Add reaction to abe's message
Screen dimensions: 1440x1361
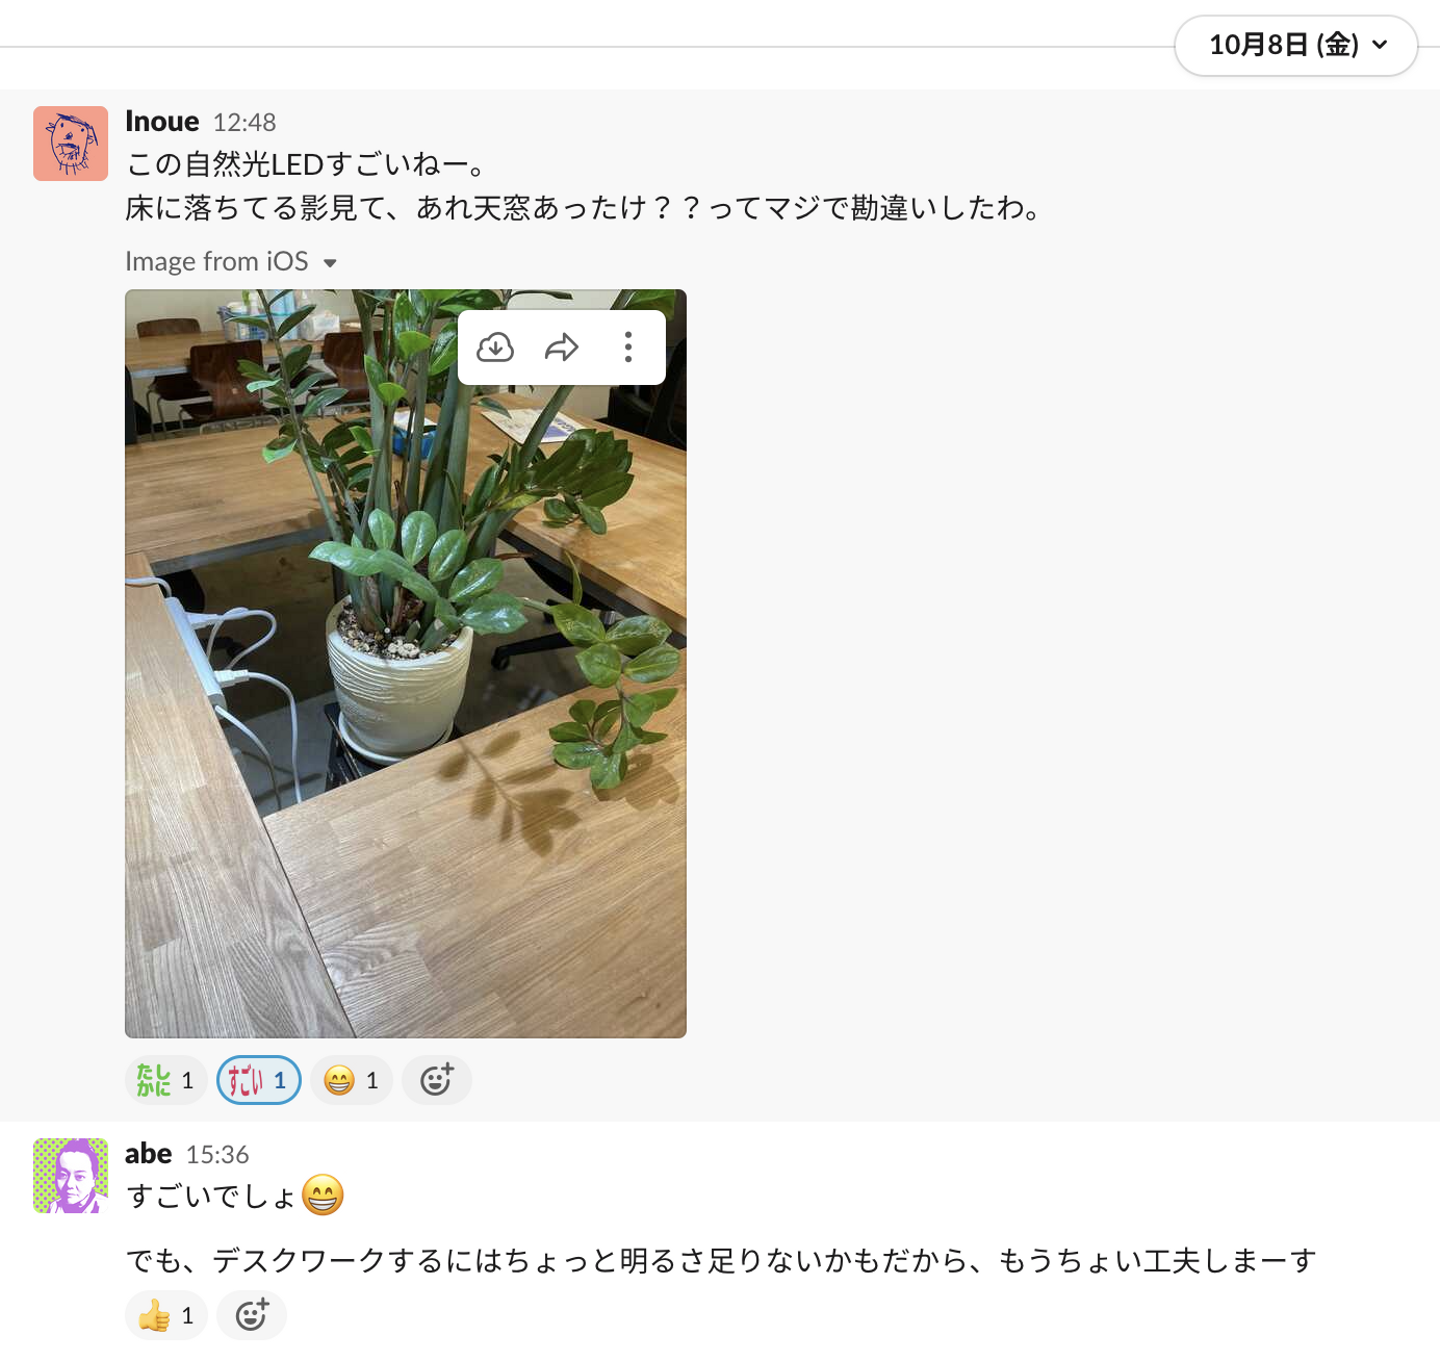click(x=252, y=1315)
